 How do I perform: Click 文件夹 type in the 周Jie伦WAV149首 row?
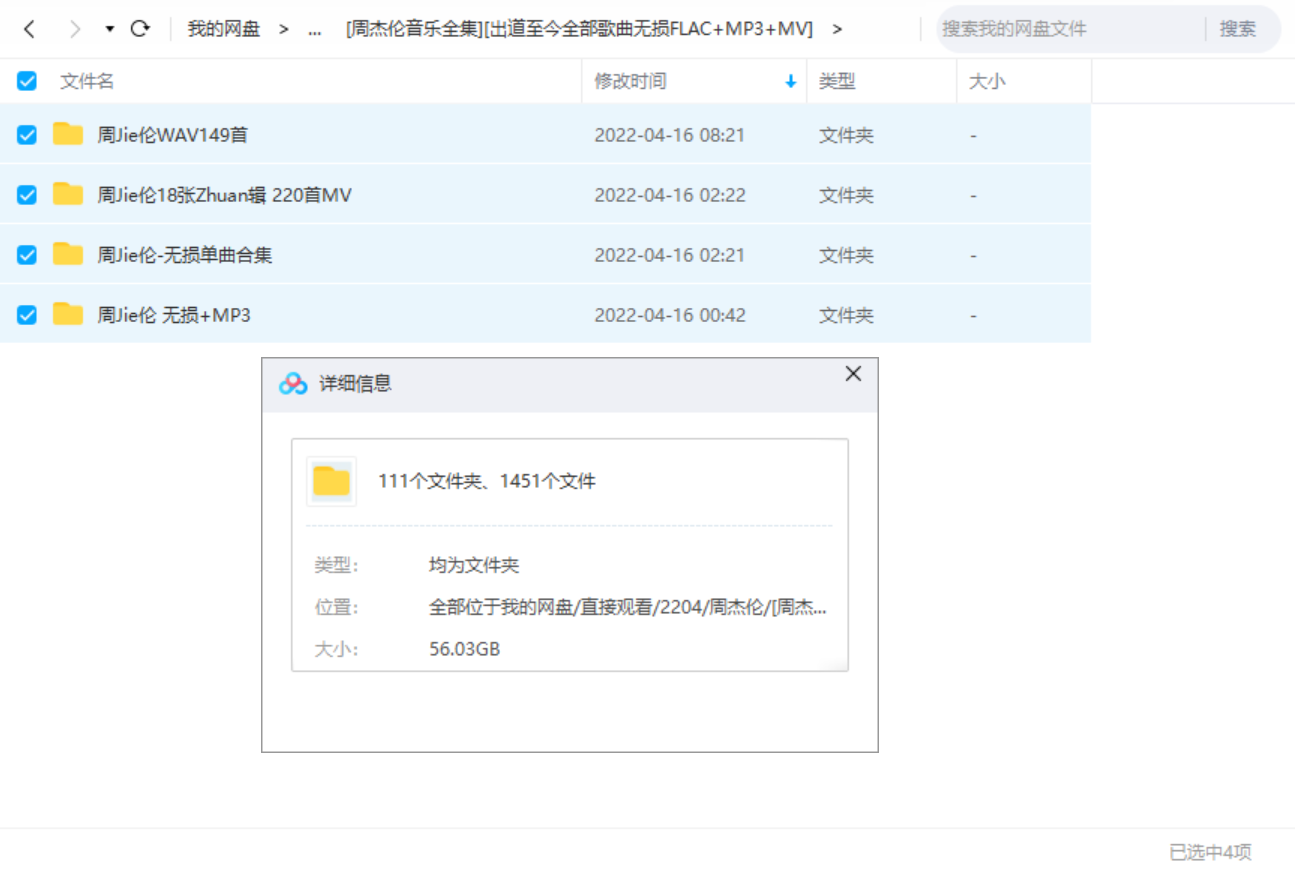(846, 135)
